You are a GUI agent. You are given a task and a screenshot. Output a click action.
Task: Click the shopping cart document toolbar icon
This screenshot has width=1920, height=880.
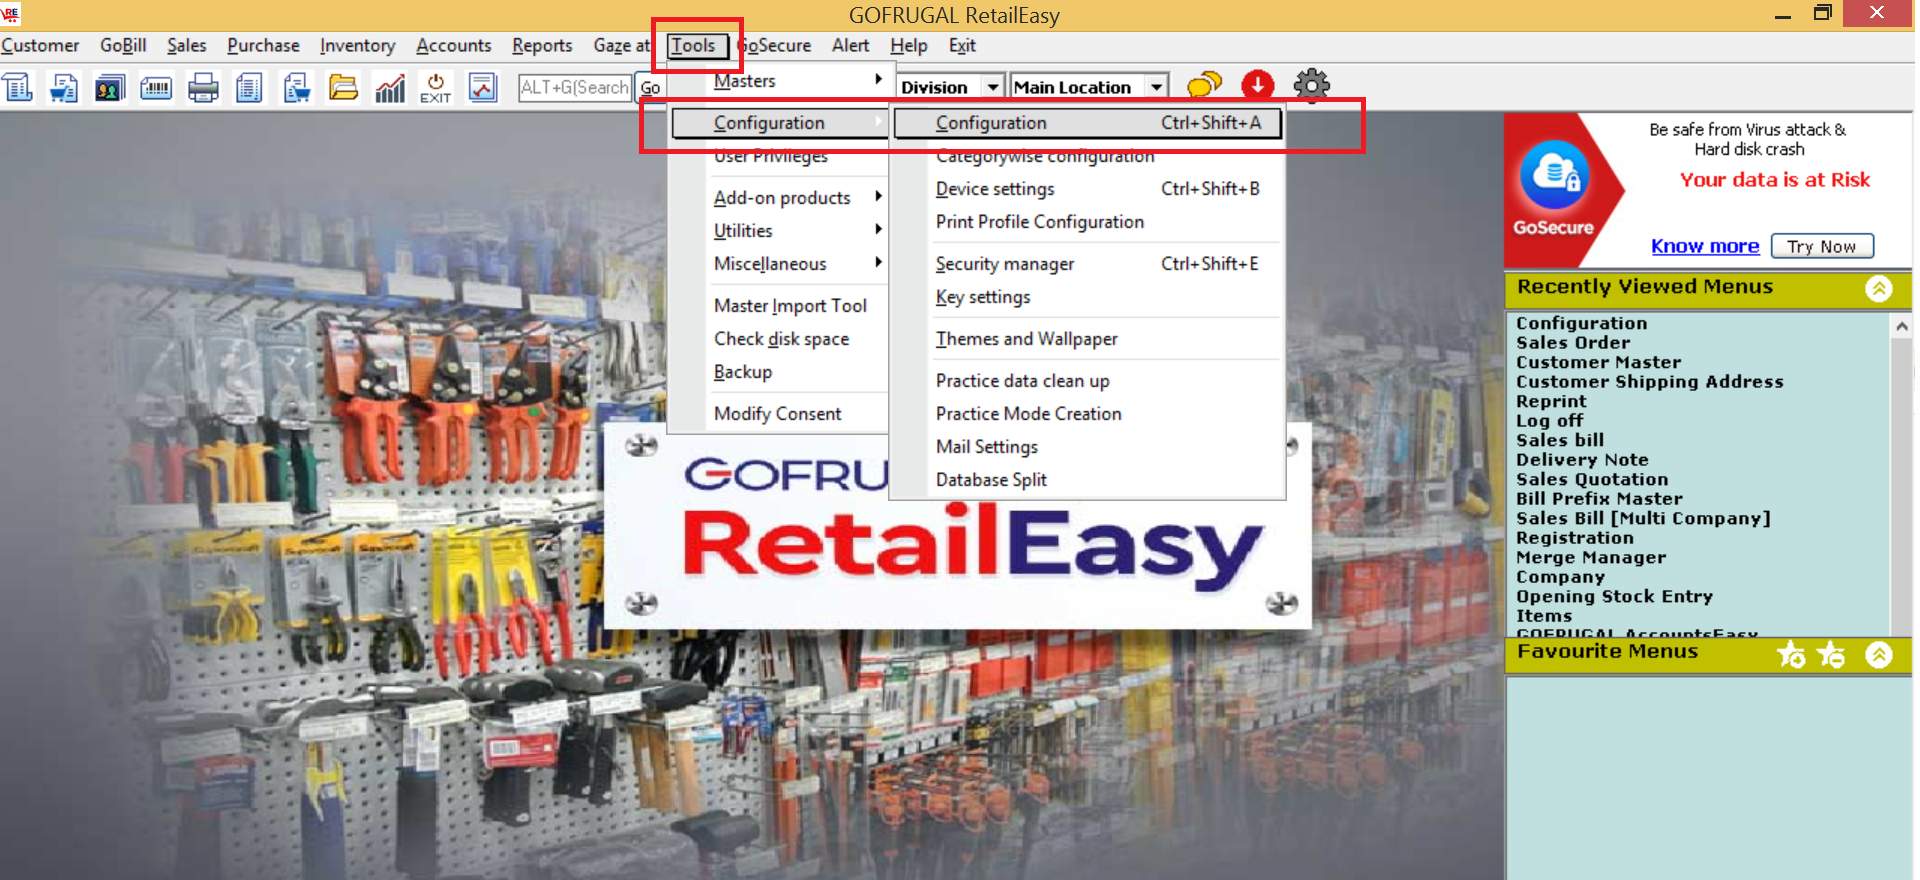(64, 87)
